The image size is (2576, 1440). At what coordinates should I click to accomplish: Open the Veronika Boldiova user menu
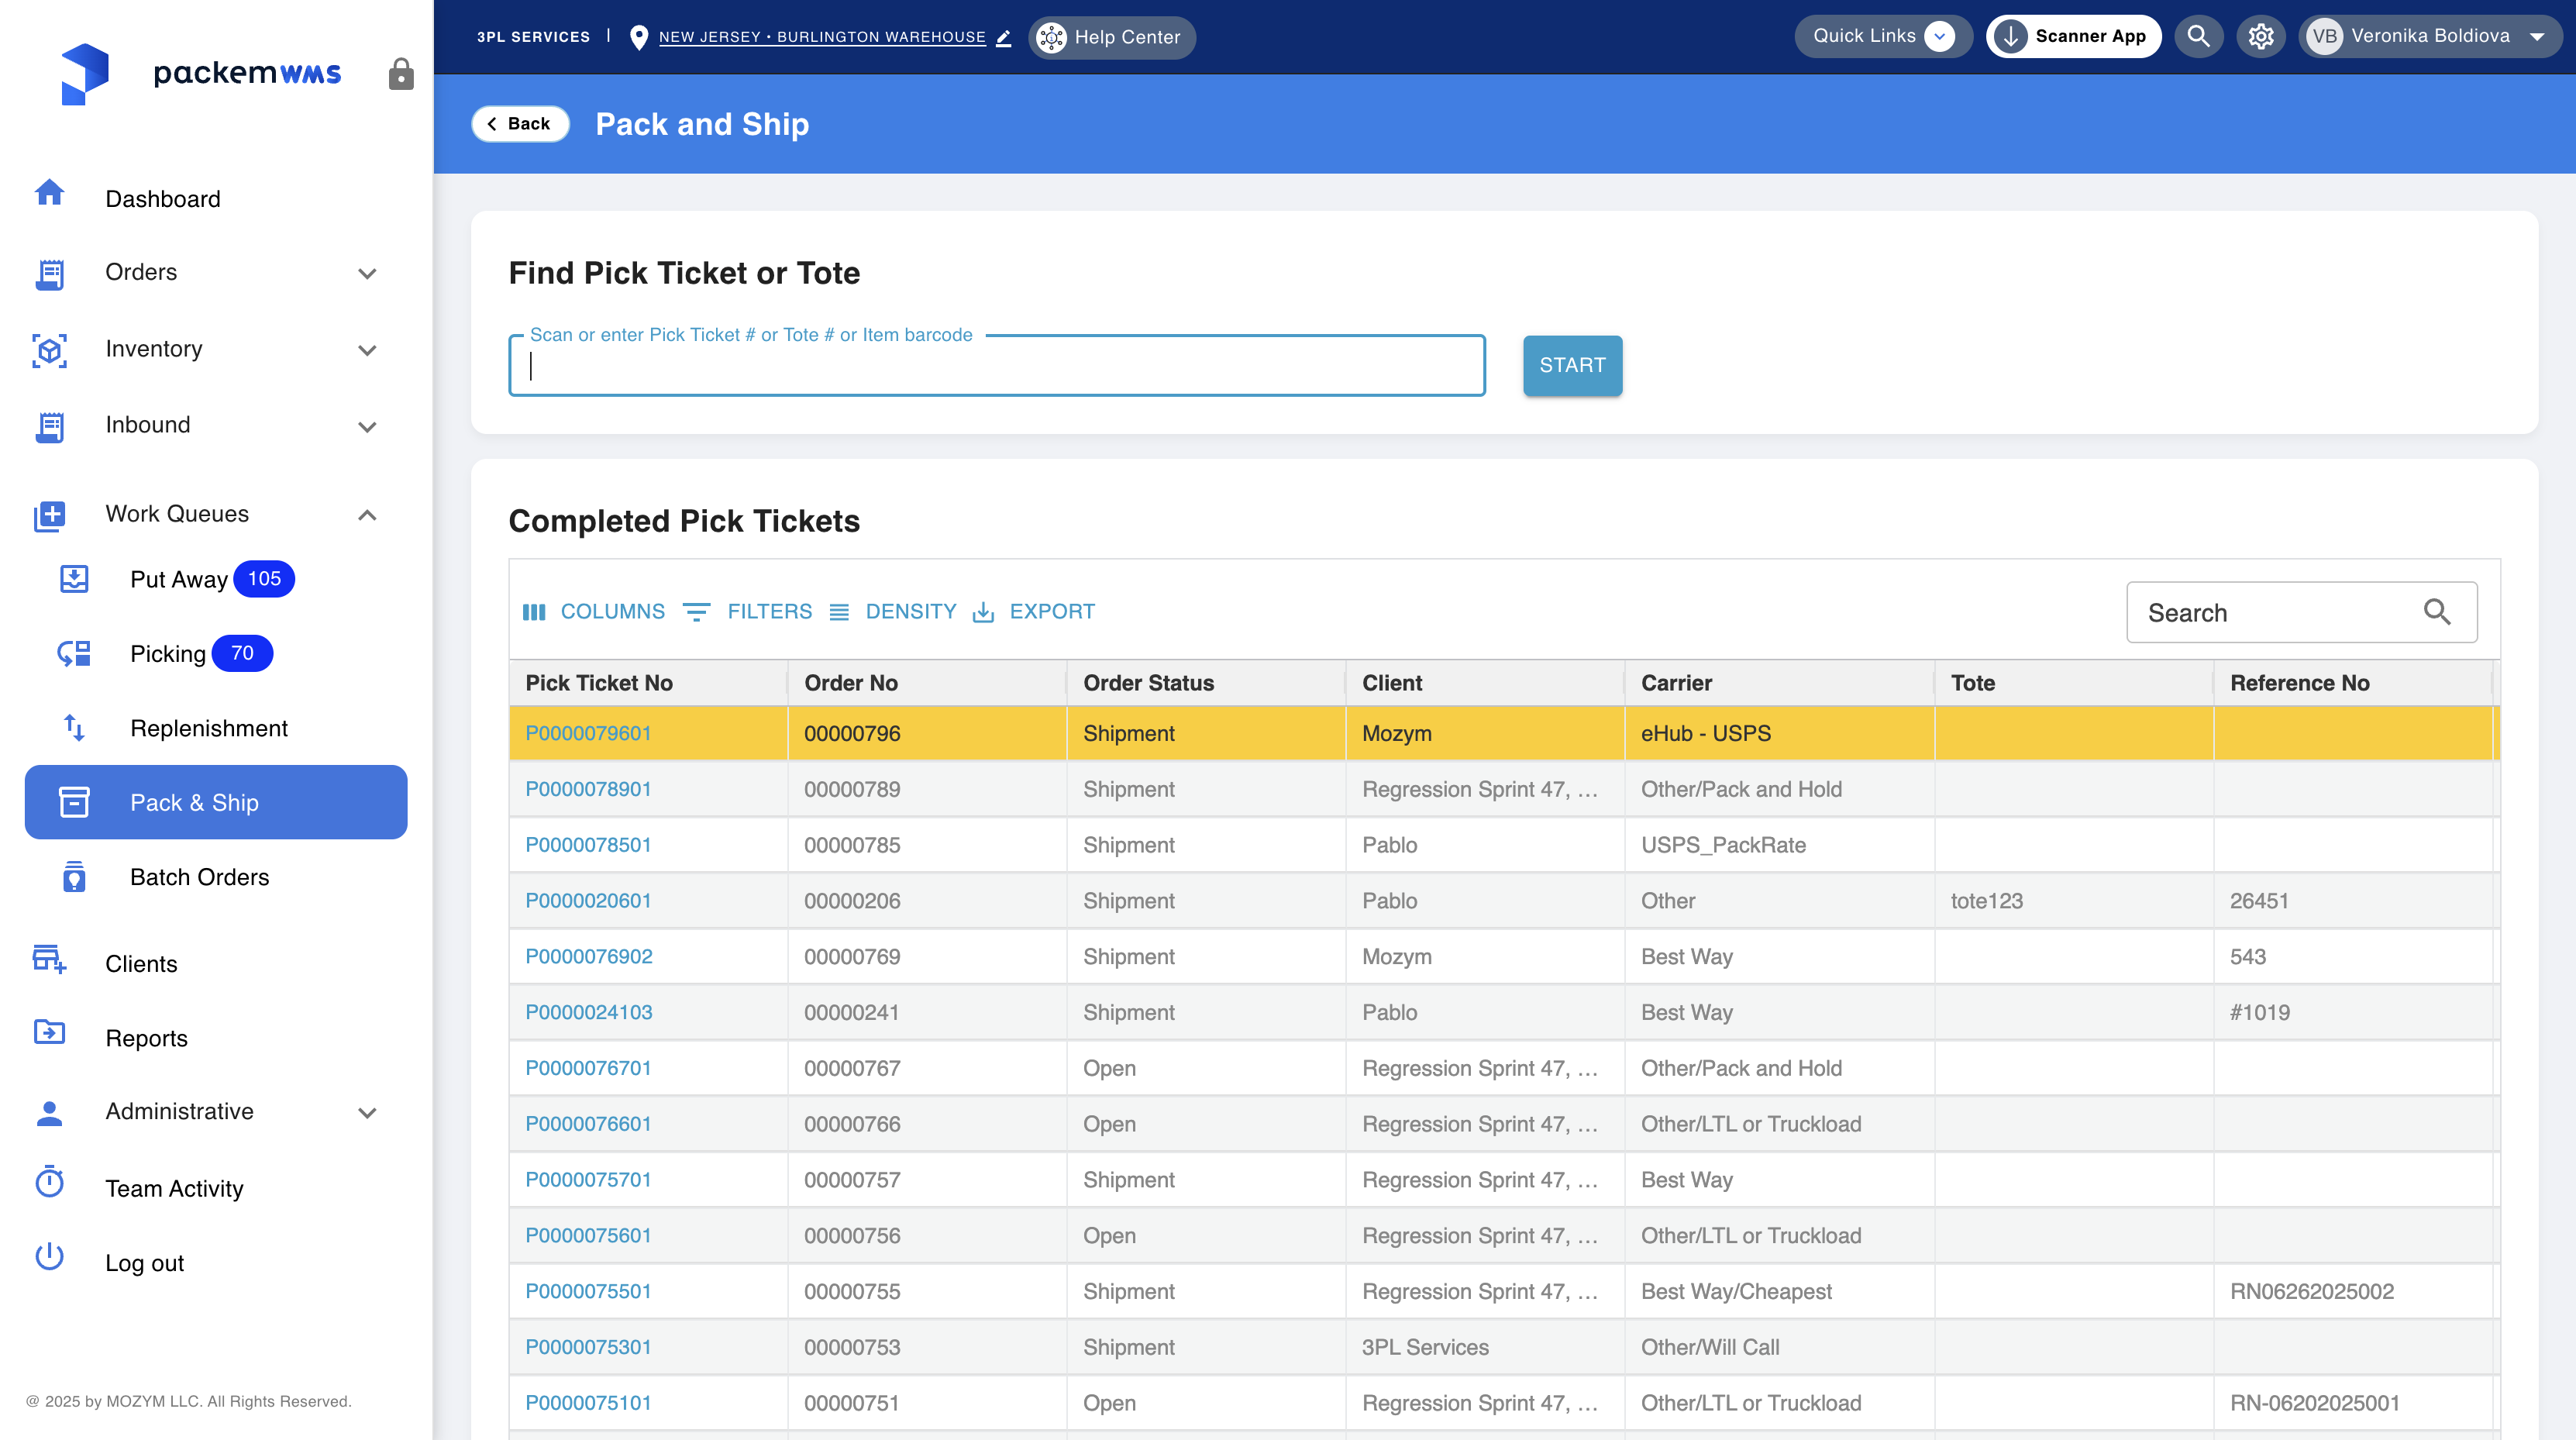click(x=2431, y=37)
